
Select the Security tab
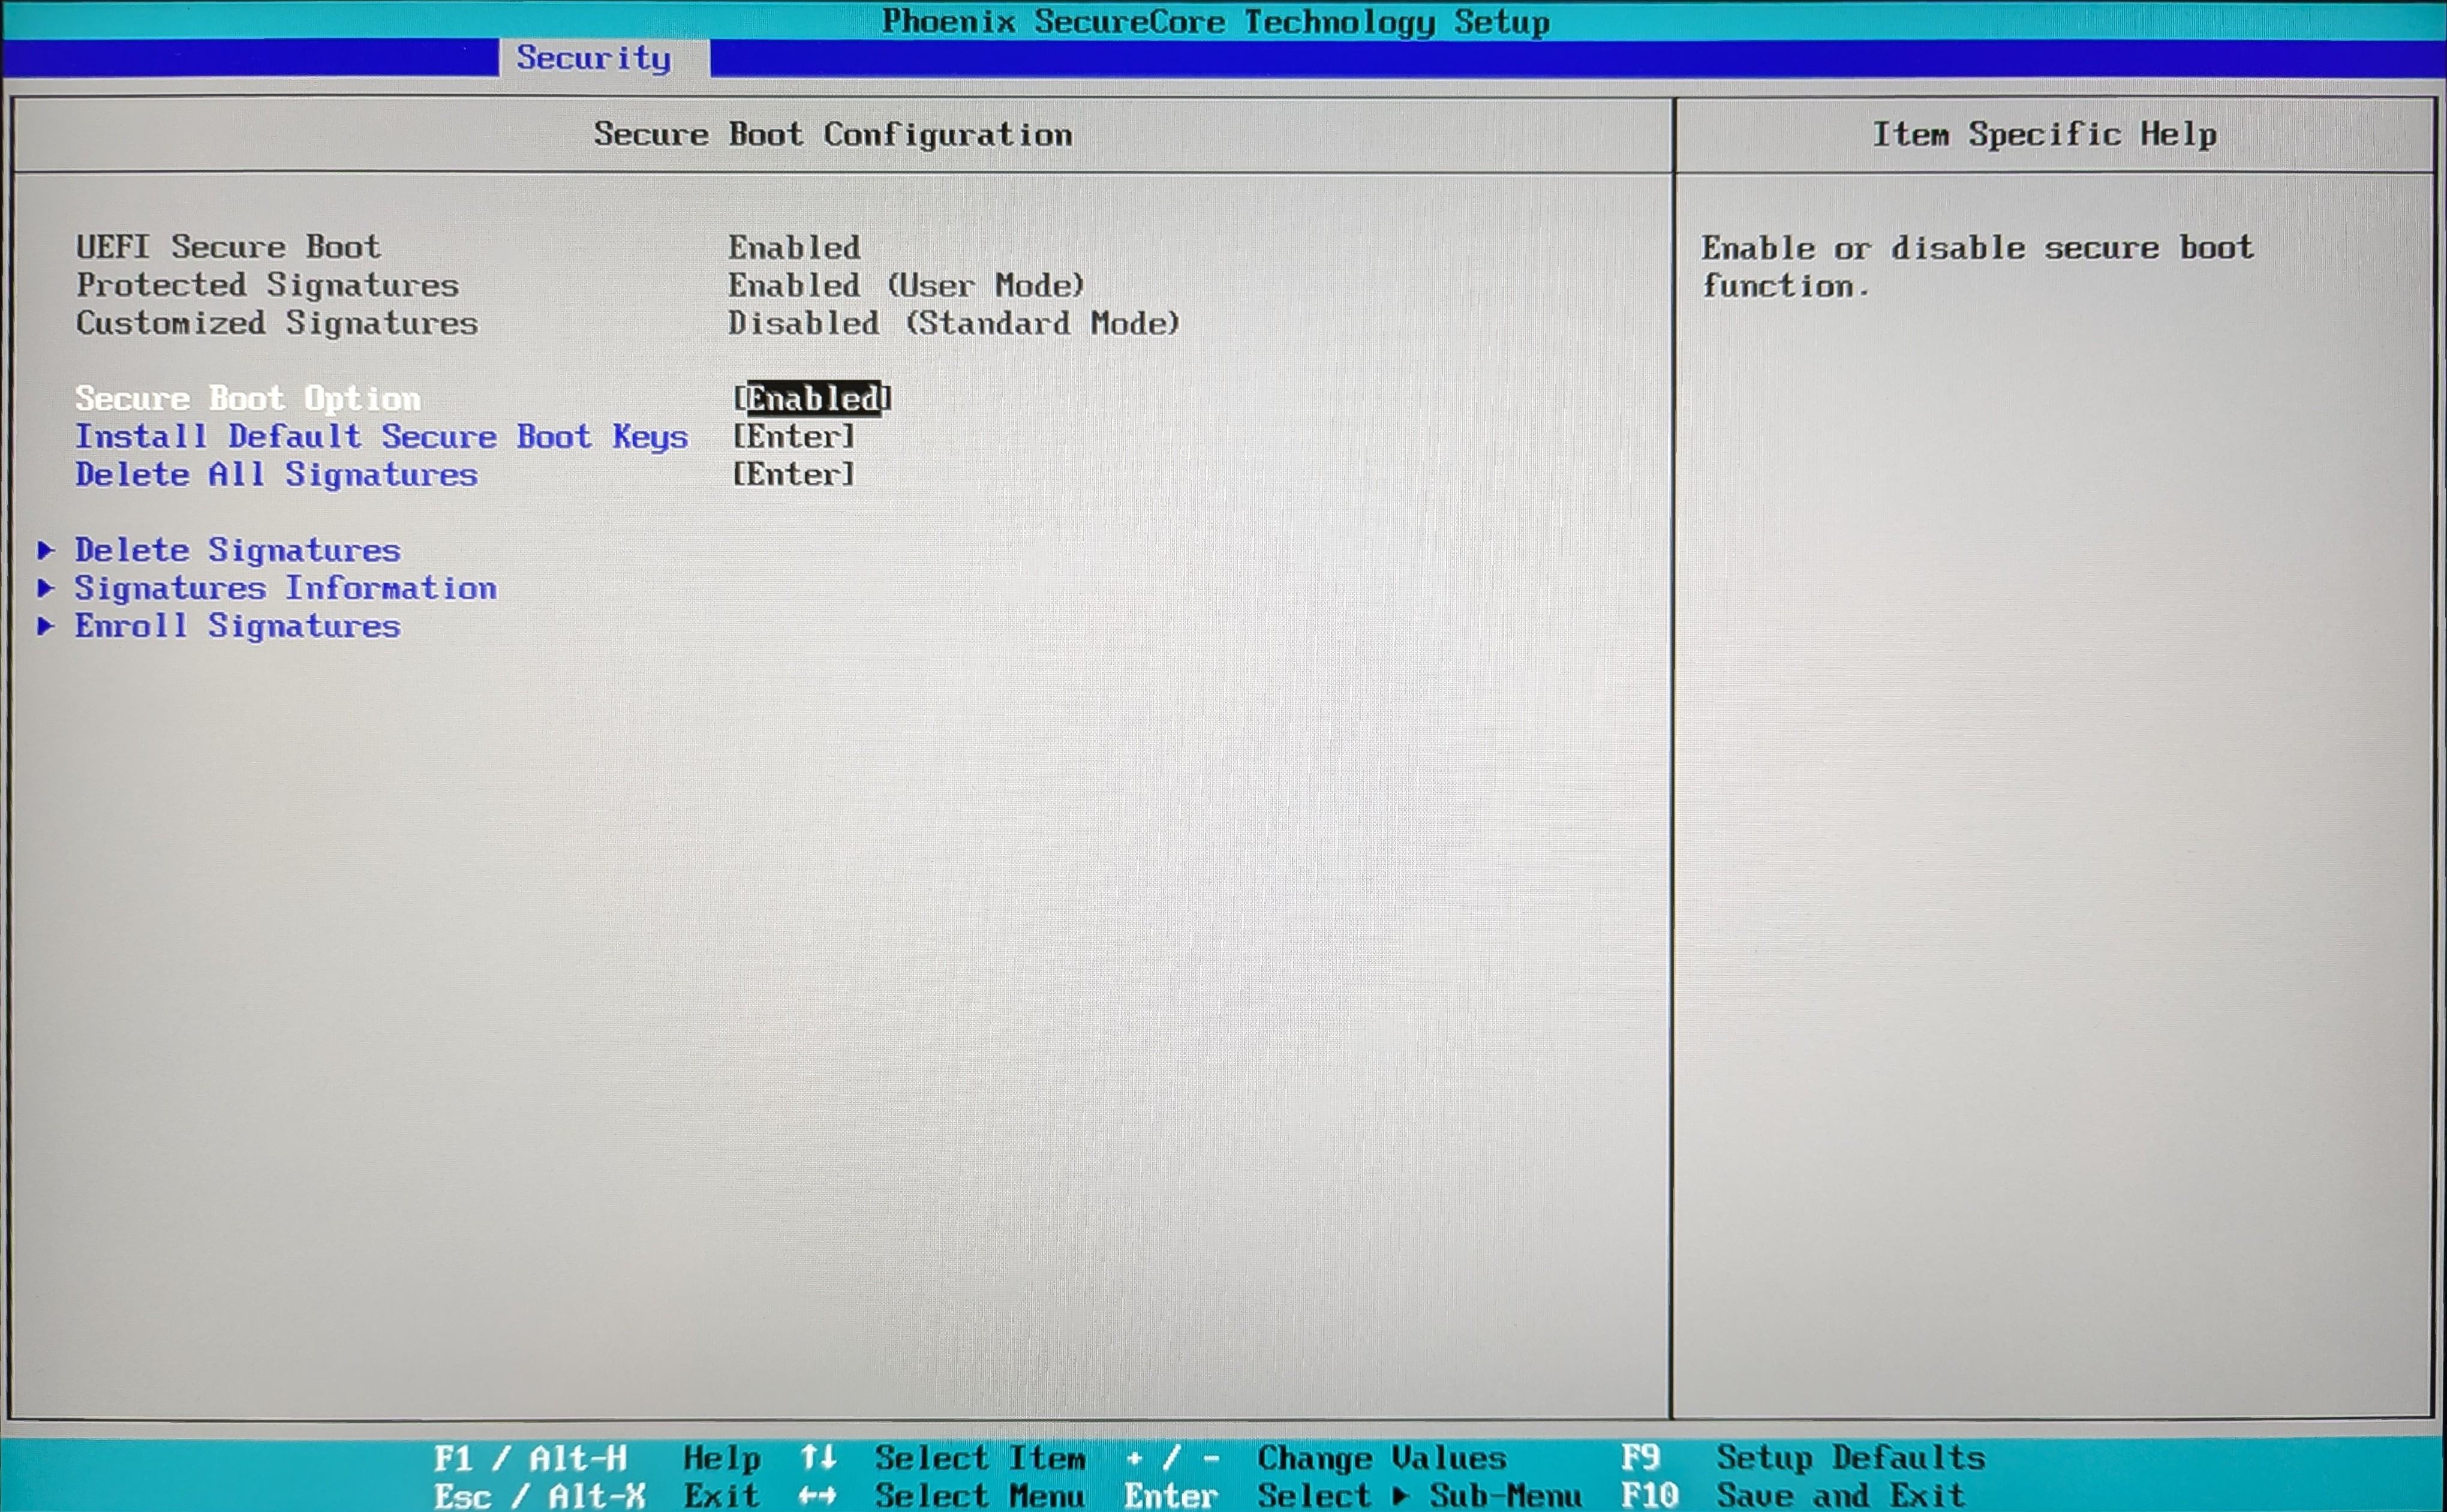594,58
